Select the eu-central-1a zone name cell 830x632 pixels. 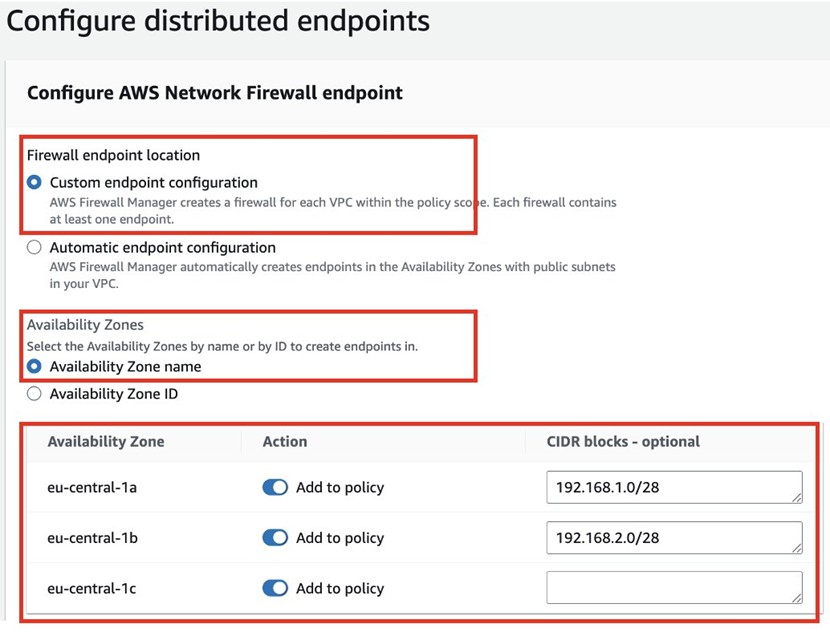point(92,487)
